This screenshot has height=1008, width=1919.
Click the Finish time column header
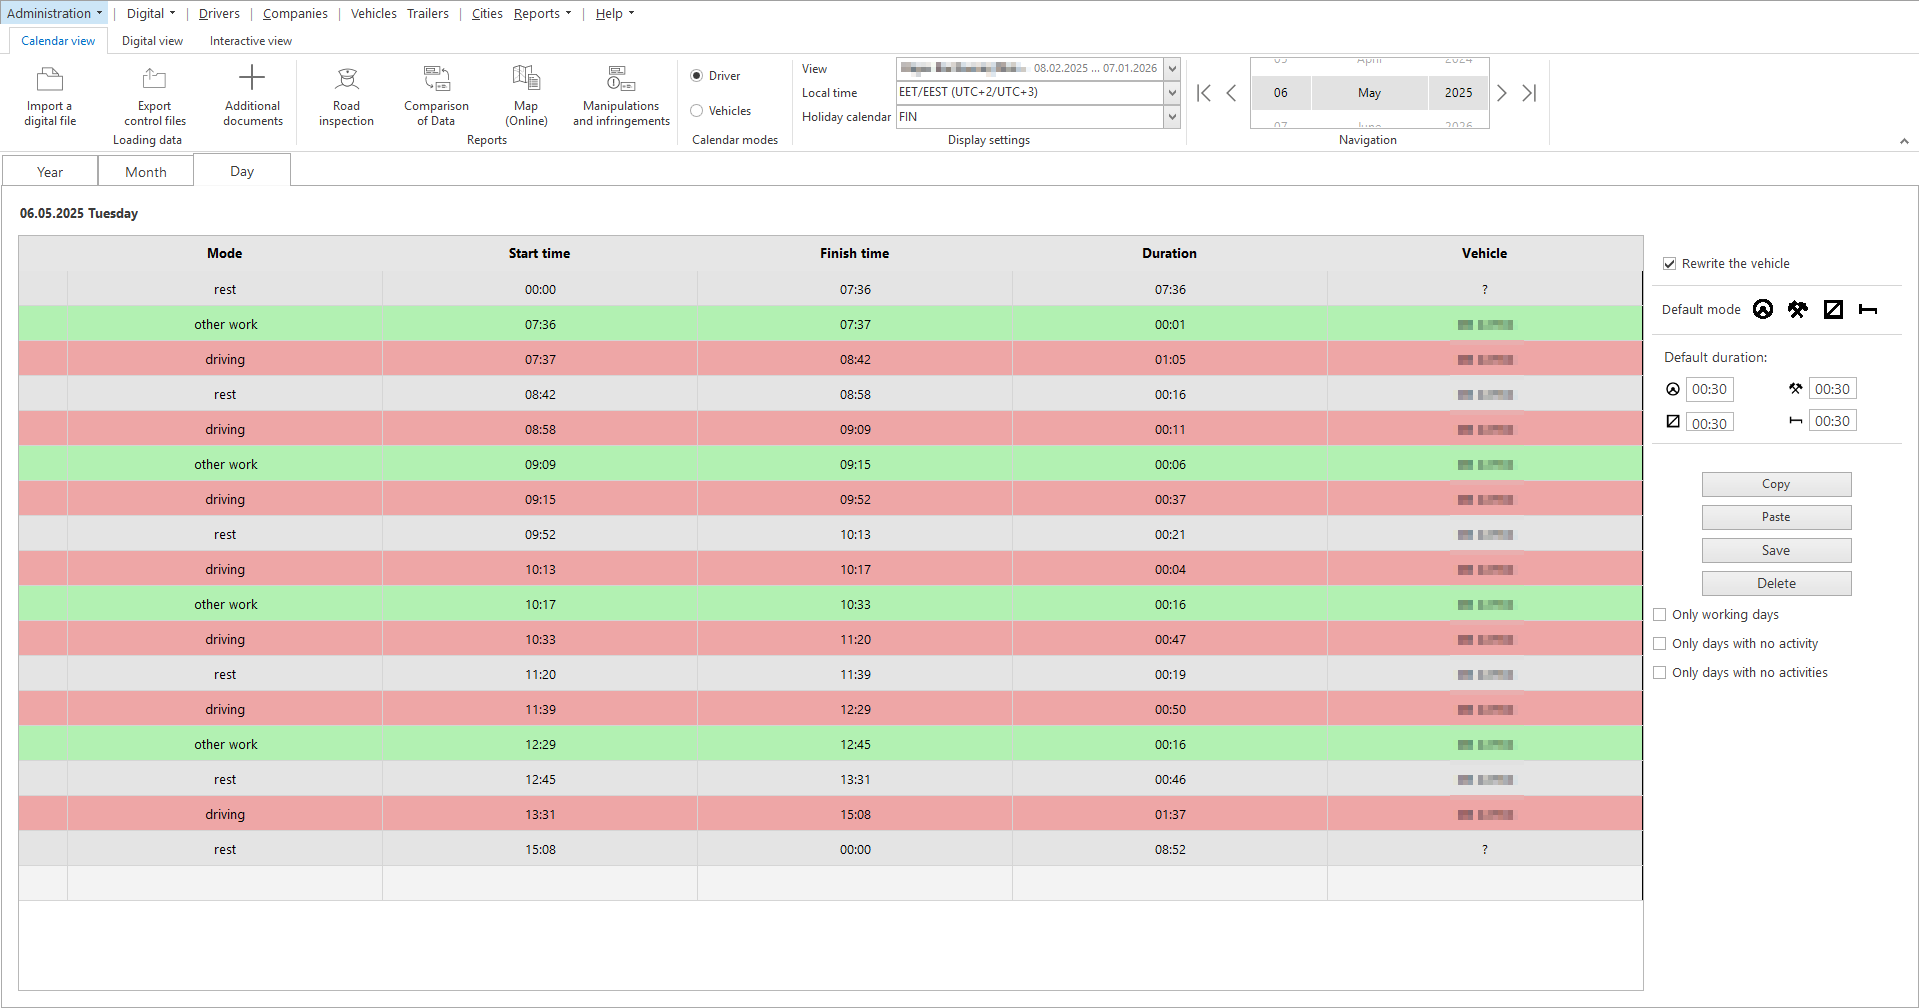(x=855, y=254)
